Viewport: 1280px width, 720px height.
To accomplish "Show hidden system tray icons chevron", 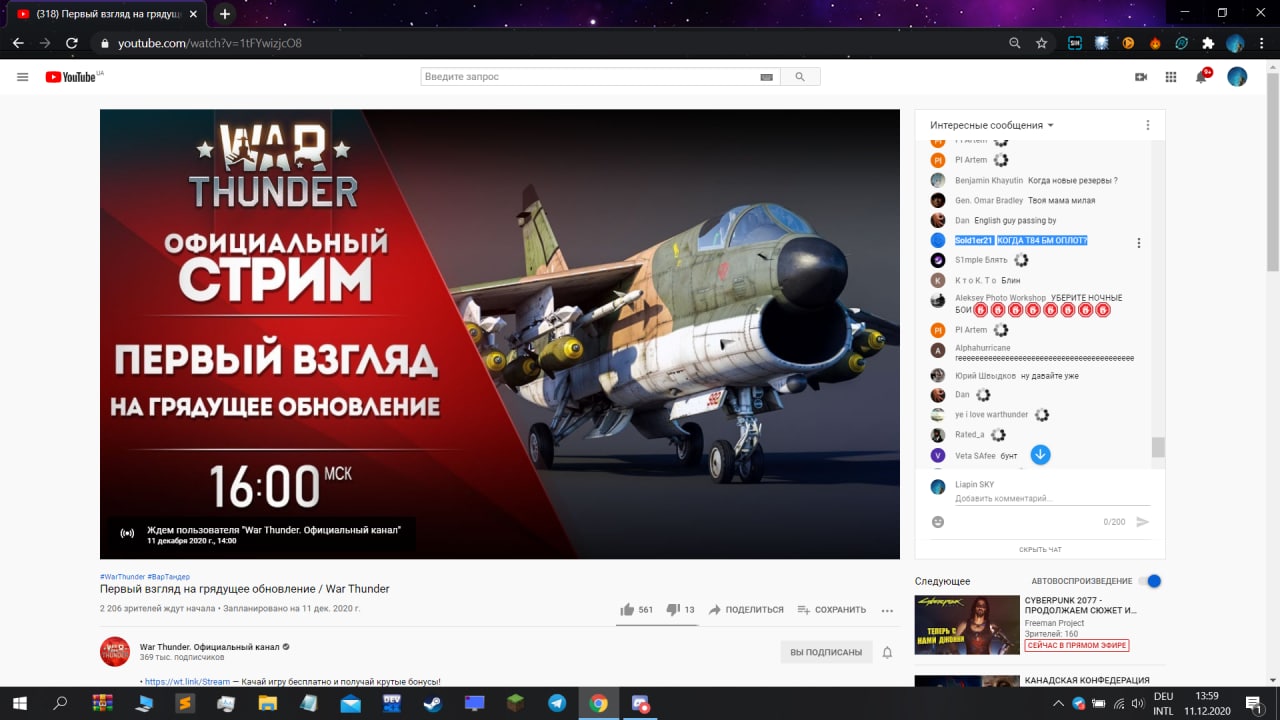I will click(x=1059, y=703).
